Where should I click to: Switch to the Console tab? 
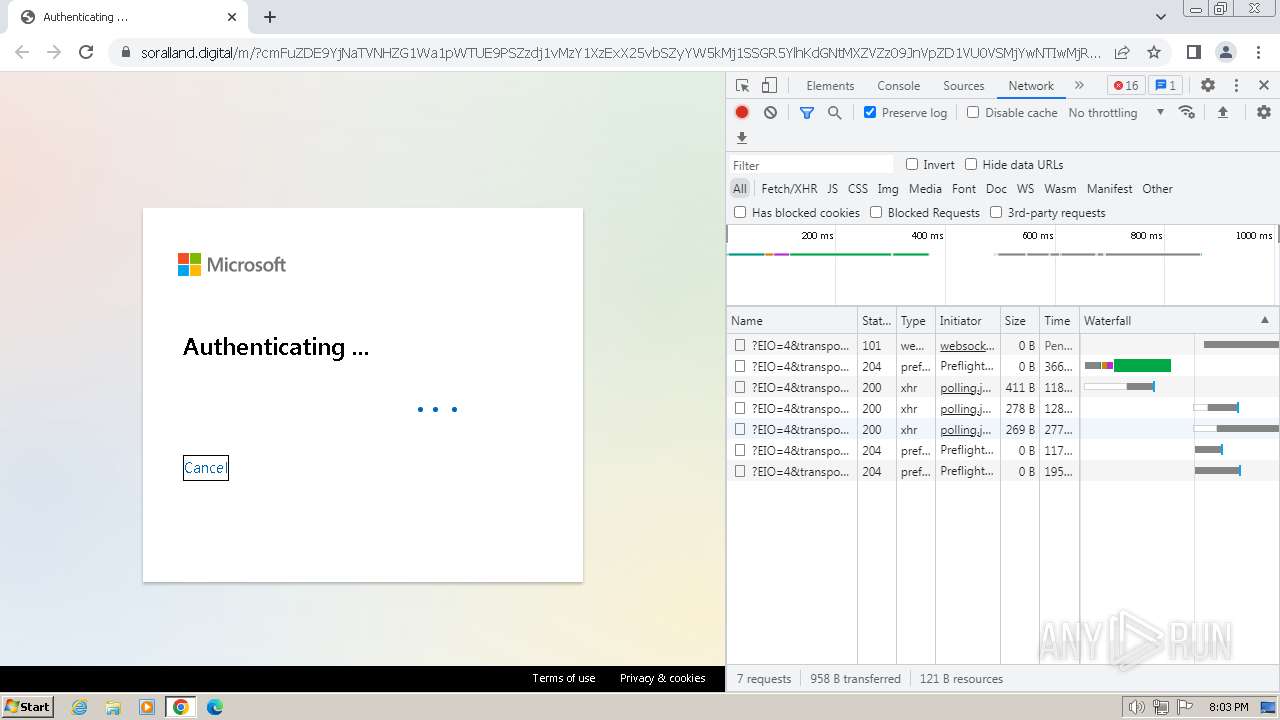point(898,86)
